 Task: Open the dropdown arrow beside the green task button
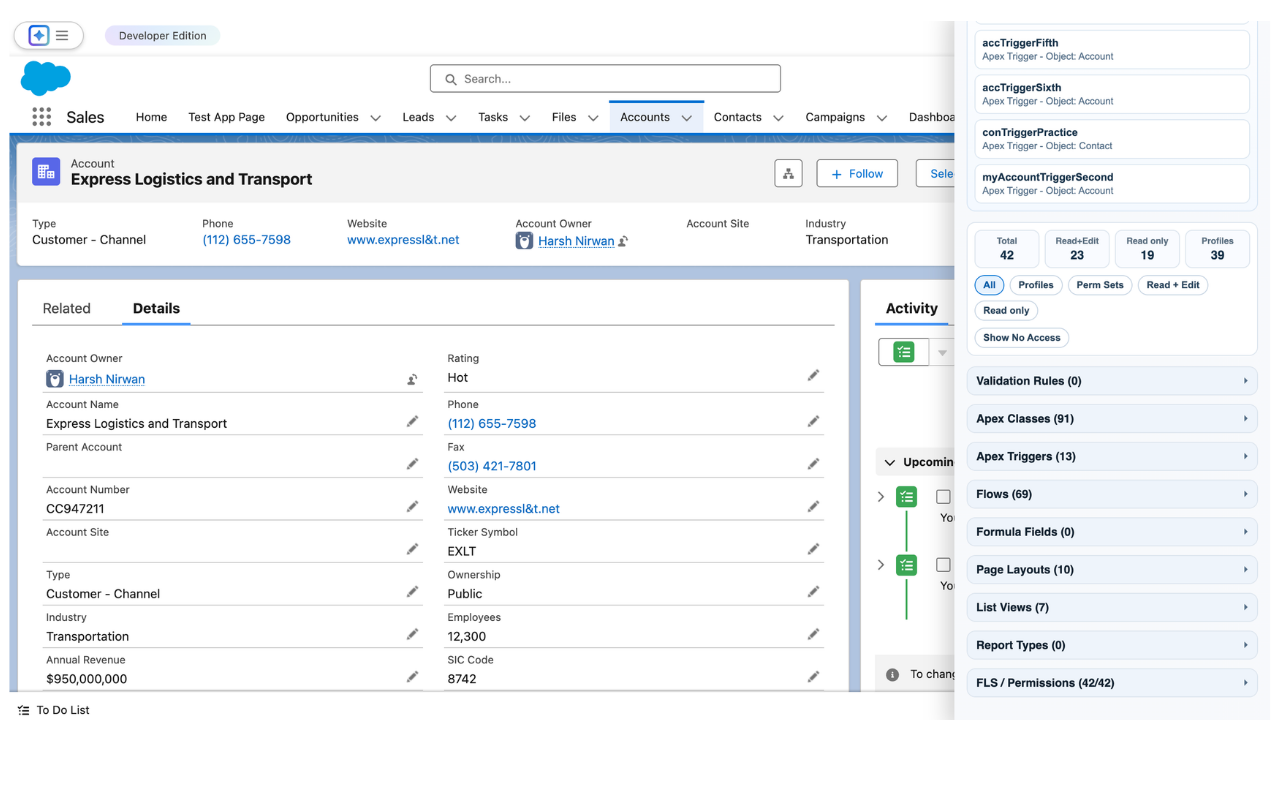click(942, 352)
